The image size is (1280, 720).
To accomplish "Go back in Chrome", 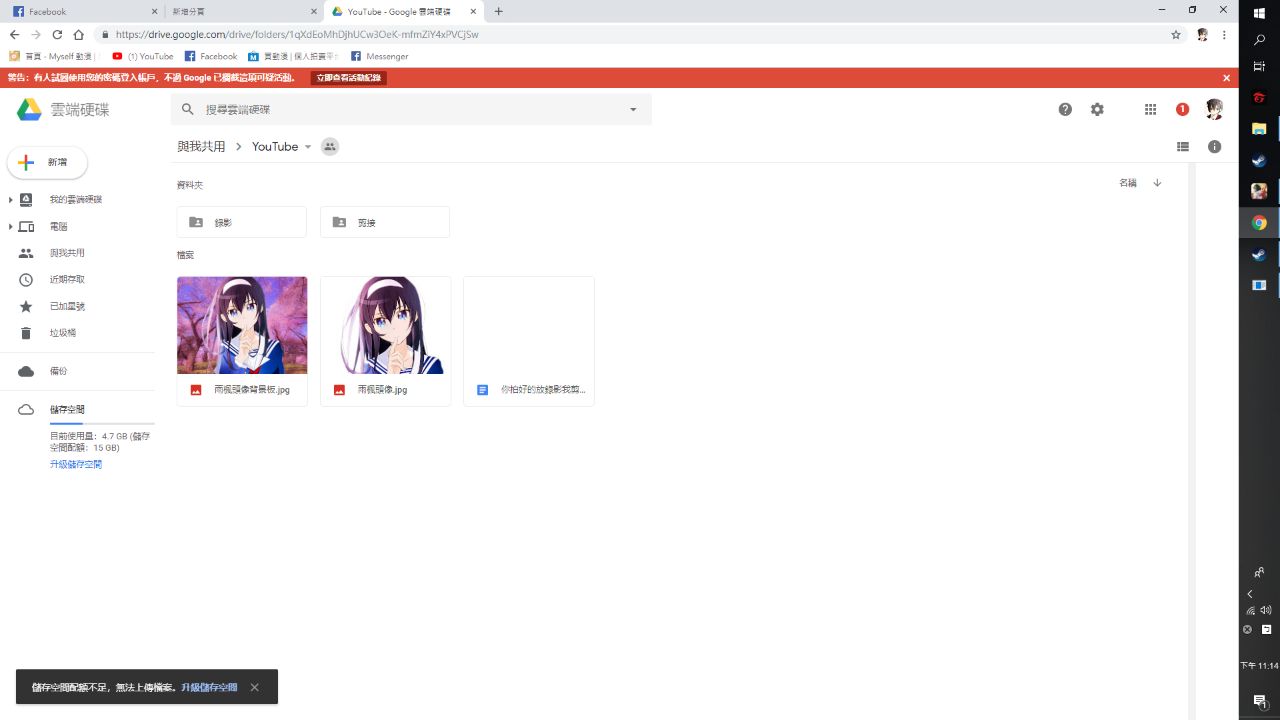I will click(x=14, y=34).
